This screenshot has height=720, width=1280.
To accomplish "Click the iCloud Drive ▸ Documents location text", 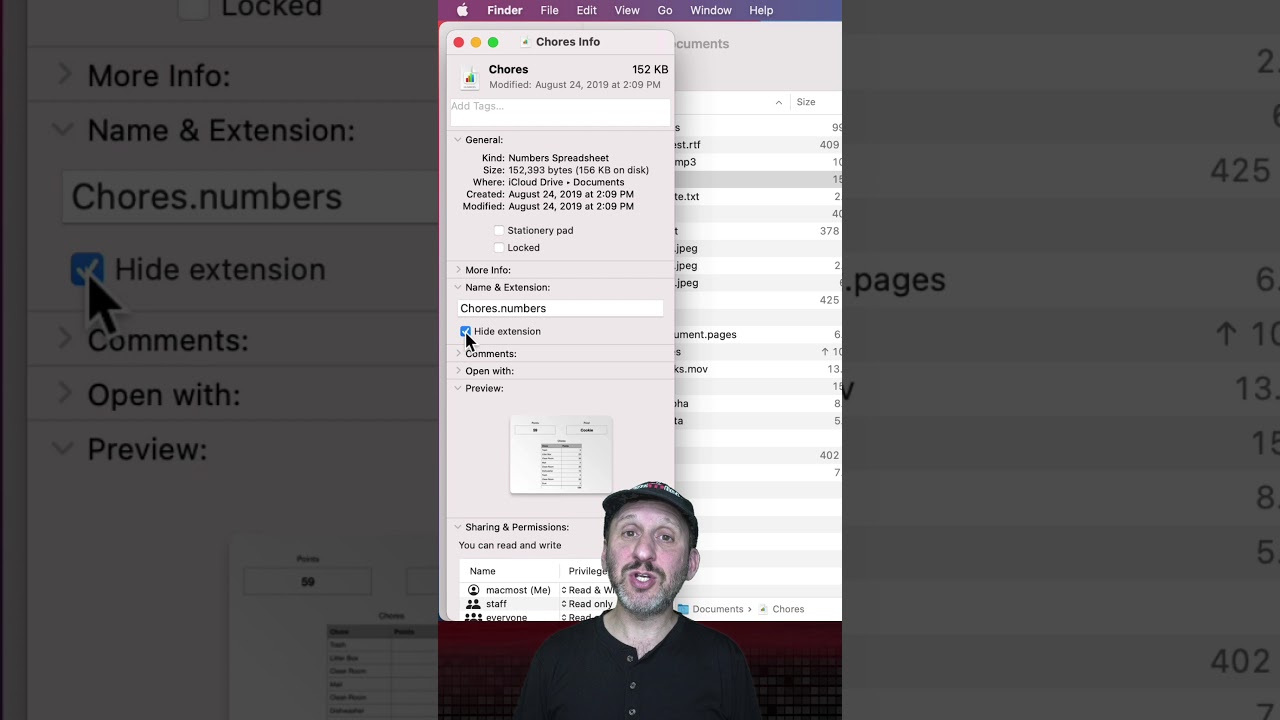I will [x=566, y=182].
